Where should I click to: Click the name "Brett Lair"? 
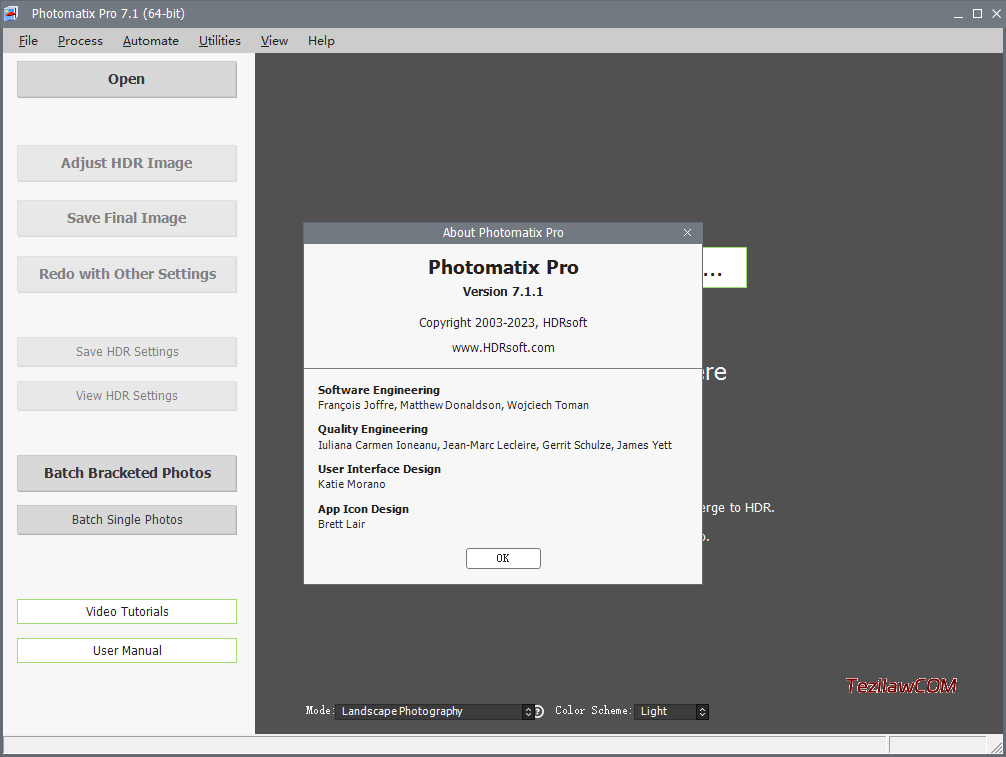[341, 524]
